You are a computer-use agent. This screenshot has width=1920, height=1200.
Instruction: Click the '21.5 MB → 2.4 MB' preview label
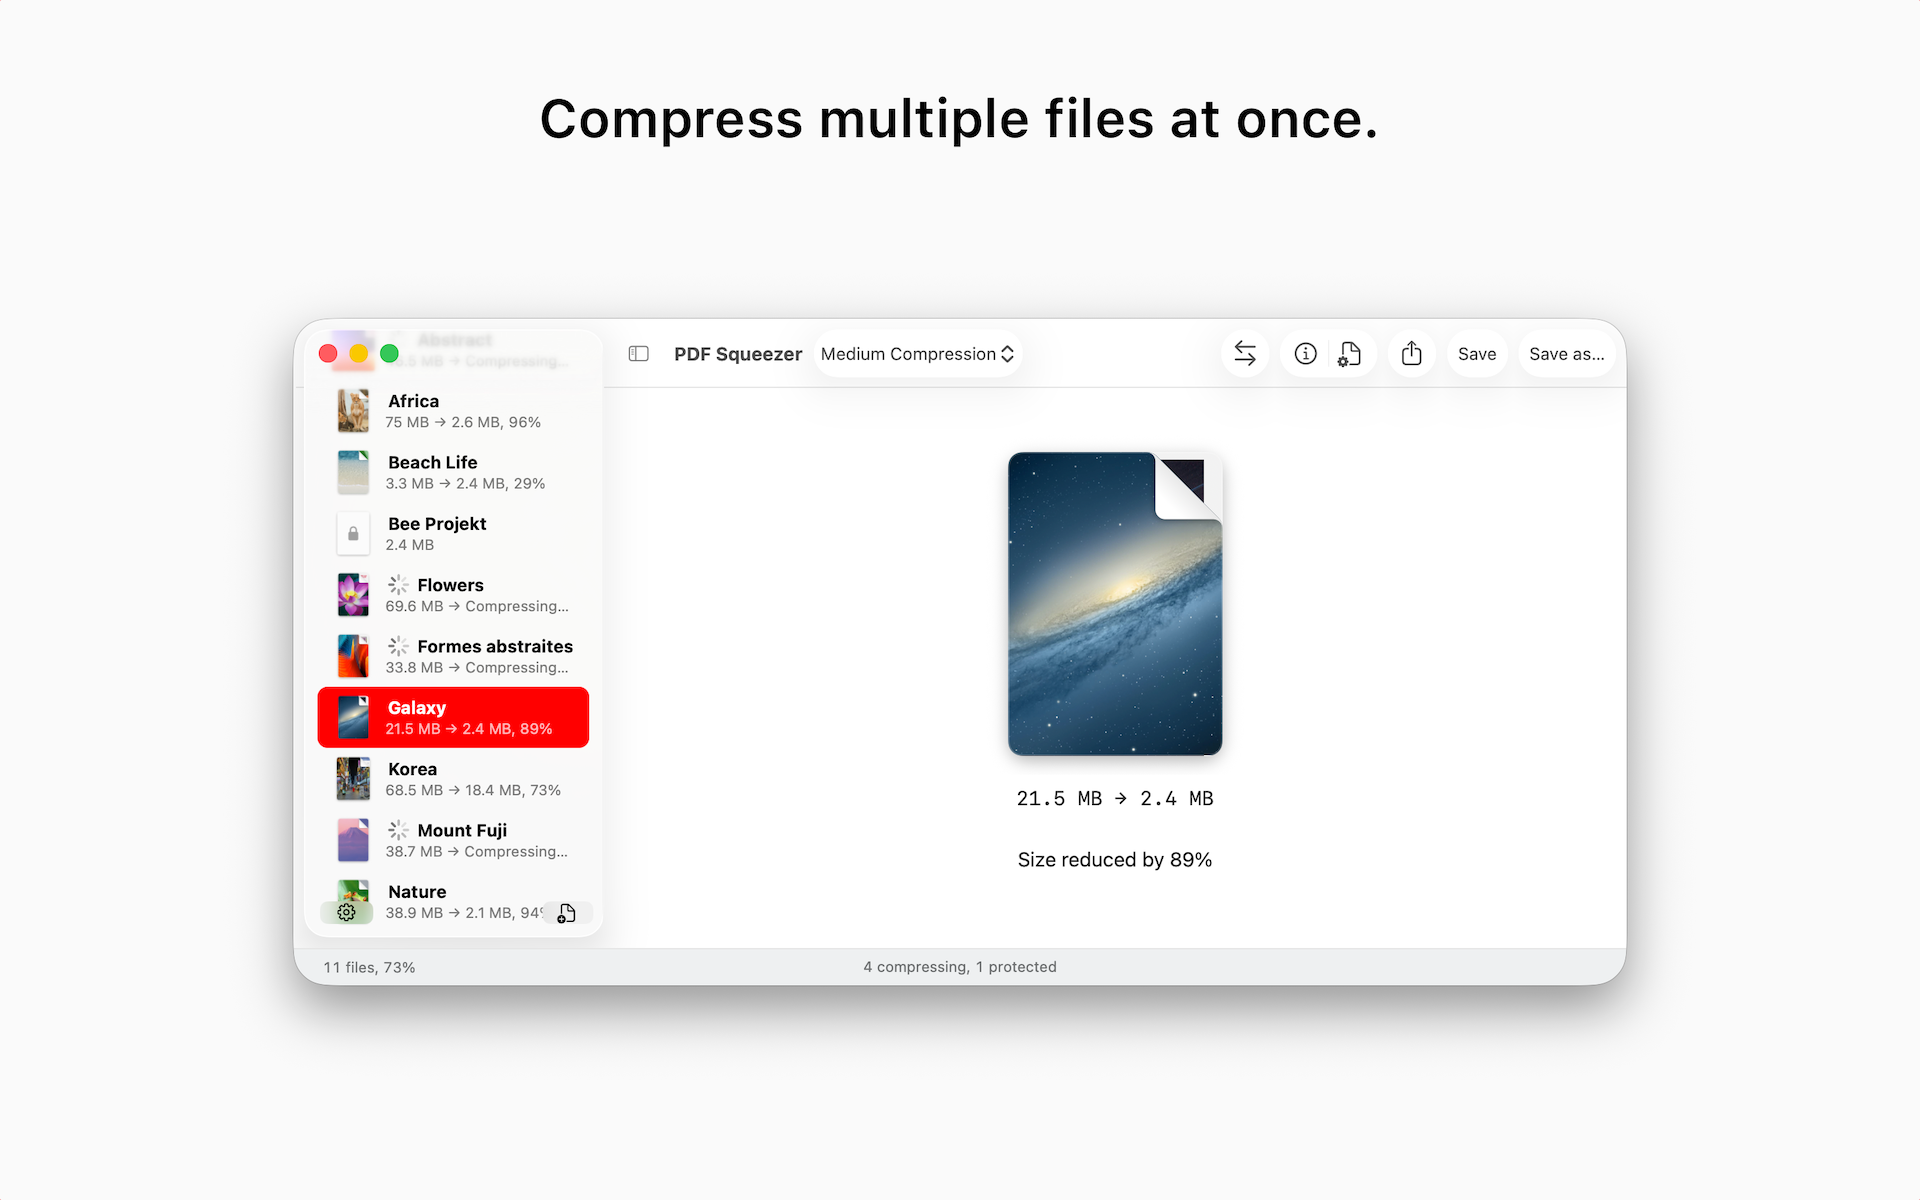(1115, 799)
